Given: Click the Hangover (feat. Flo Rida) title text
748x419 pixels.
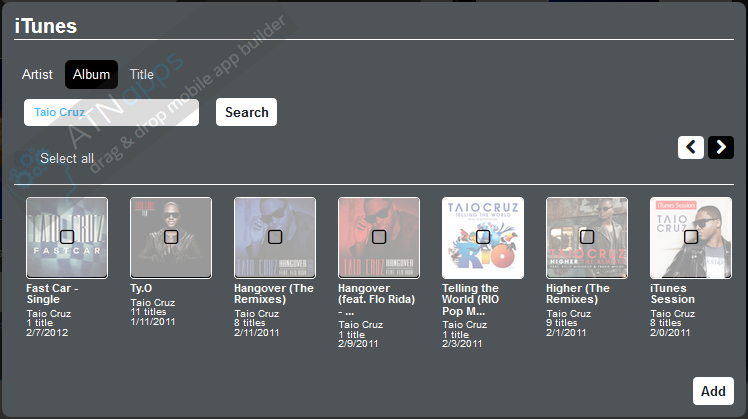Looking at the screenshot, I should tap(376, 299).
